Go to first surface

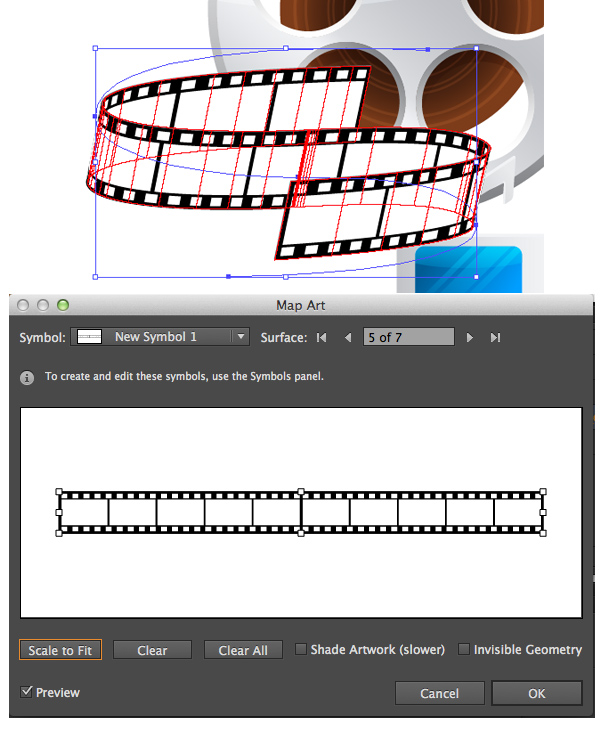[x=322, y=337]
